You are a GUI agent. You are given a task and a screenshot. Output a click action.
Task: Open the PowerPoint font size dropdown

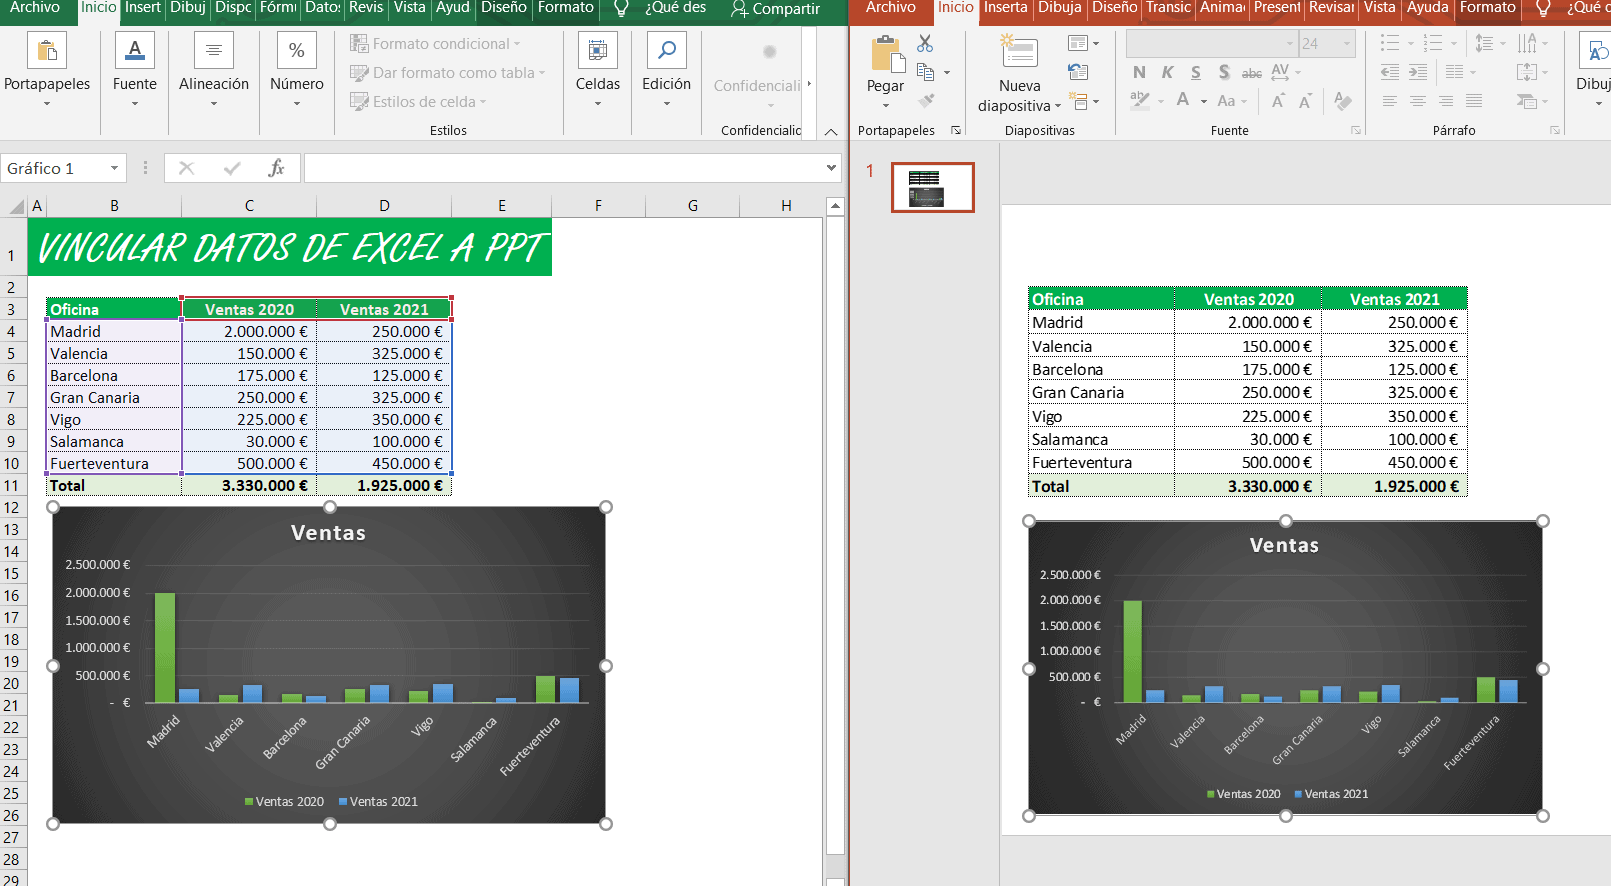[1346, 44]
